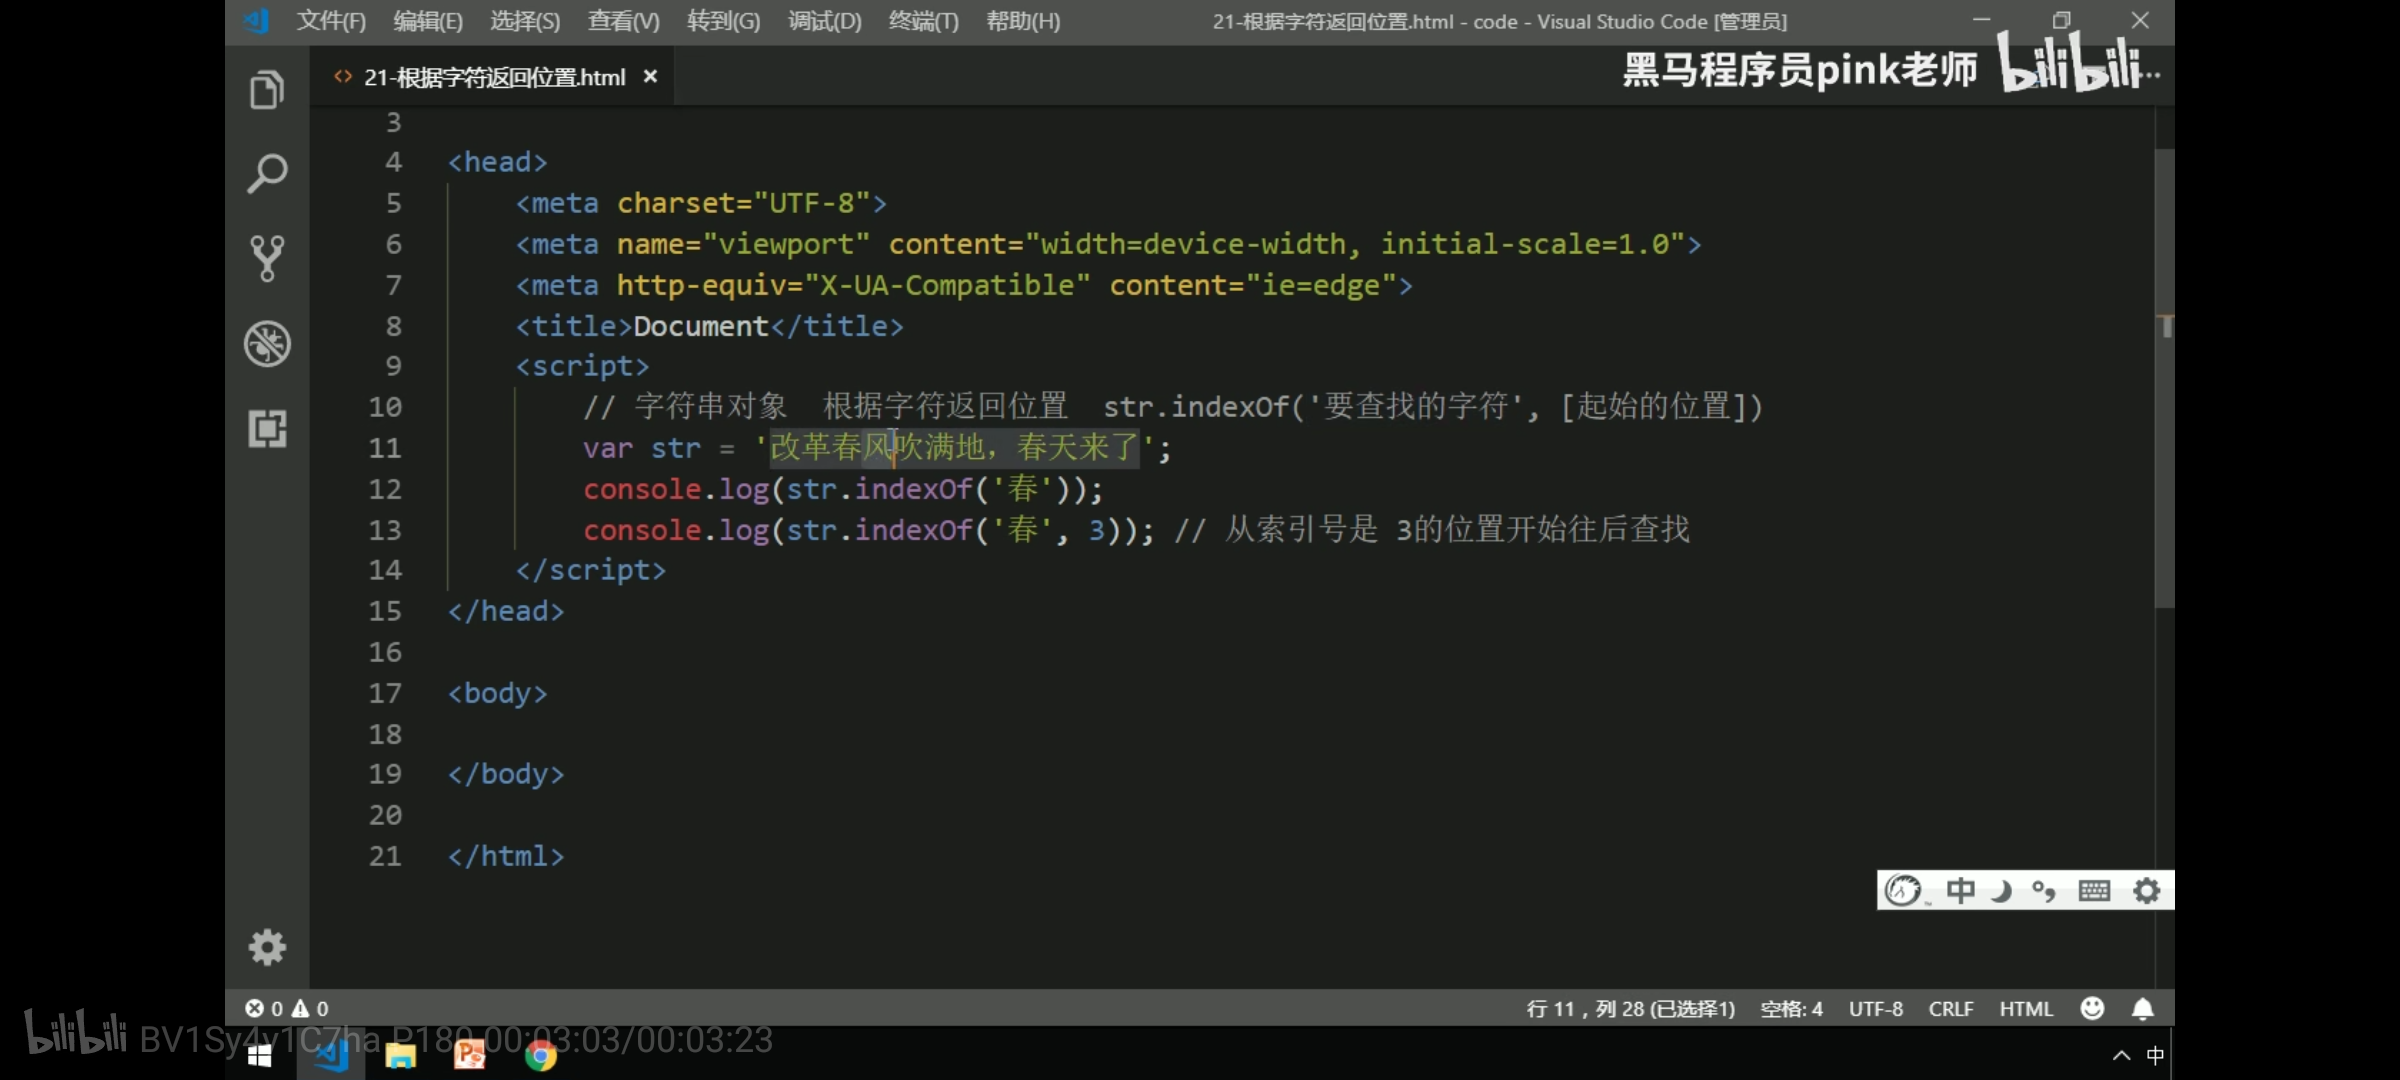Image resolution: width=2400 pixels, height=1080 pixels.
Task: Open the CRLF line ending selector
Action: (1950, 1008)
